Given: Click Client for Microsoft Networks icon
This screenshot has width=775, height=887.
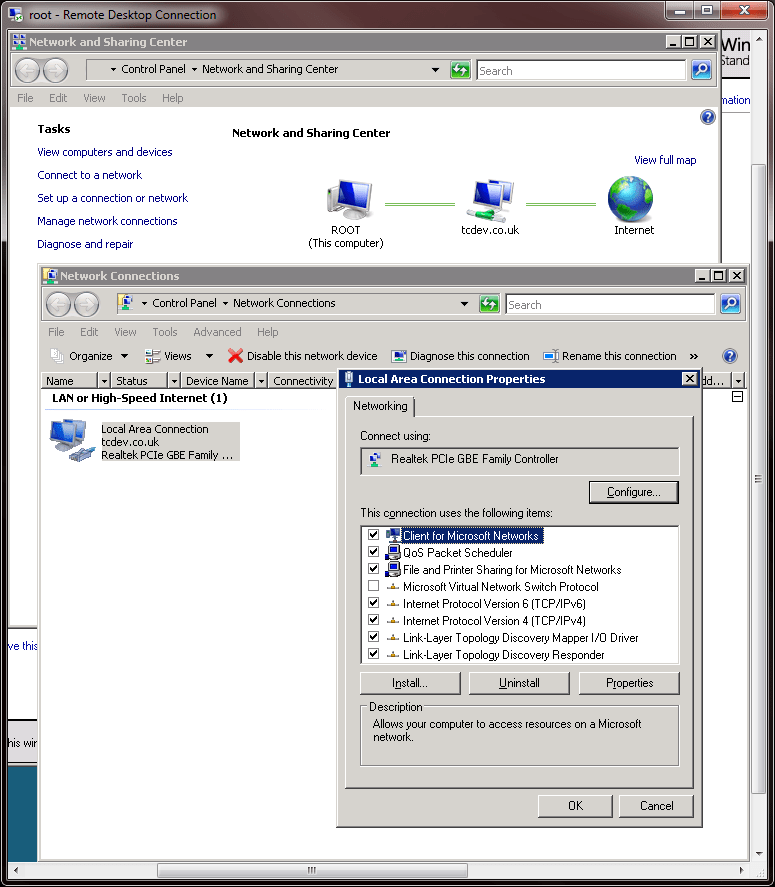Looking at the screenshot, I should coord(393,535).
